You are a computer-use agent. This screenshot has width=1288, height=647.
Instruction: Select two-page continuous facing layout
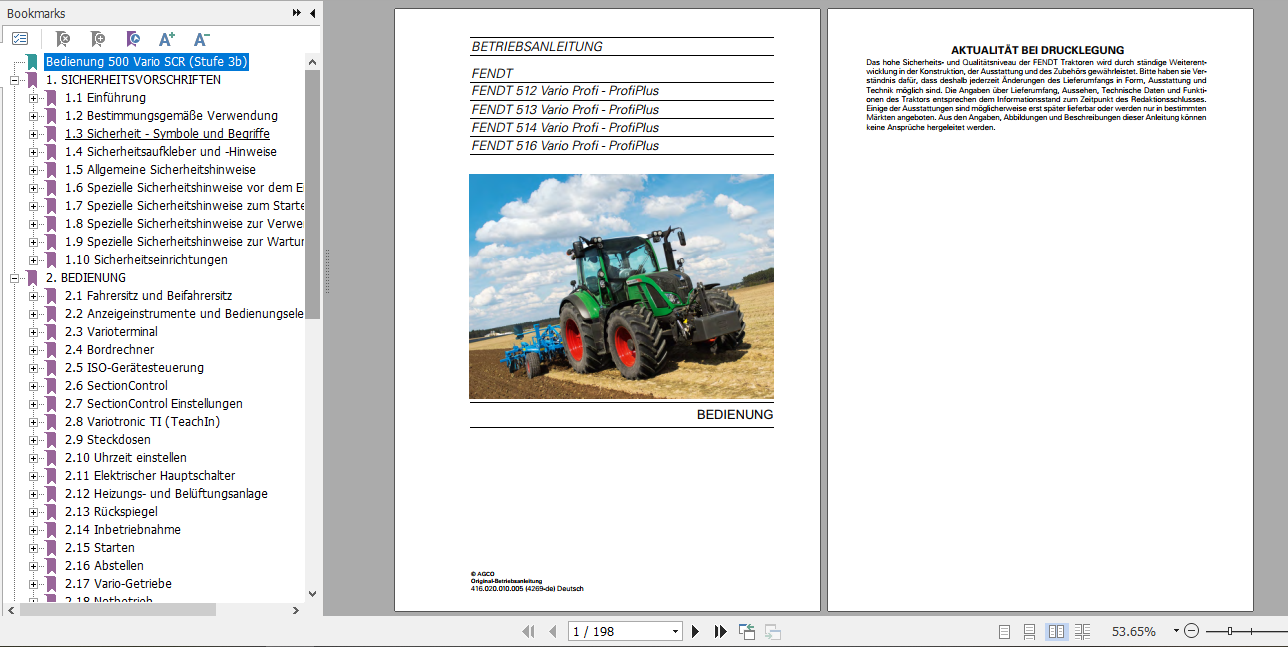click(1082, 631)
